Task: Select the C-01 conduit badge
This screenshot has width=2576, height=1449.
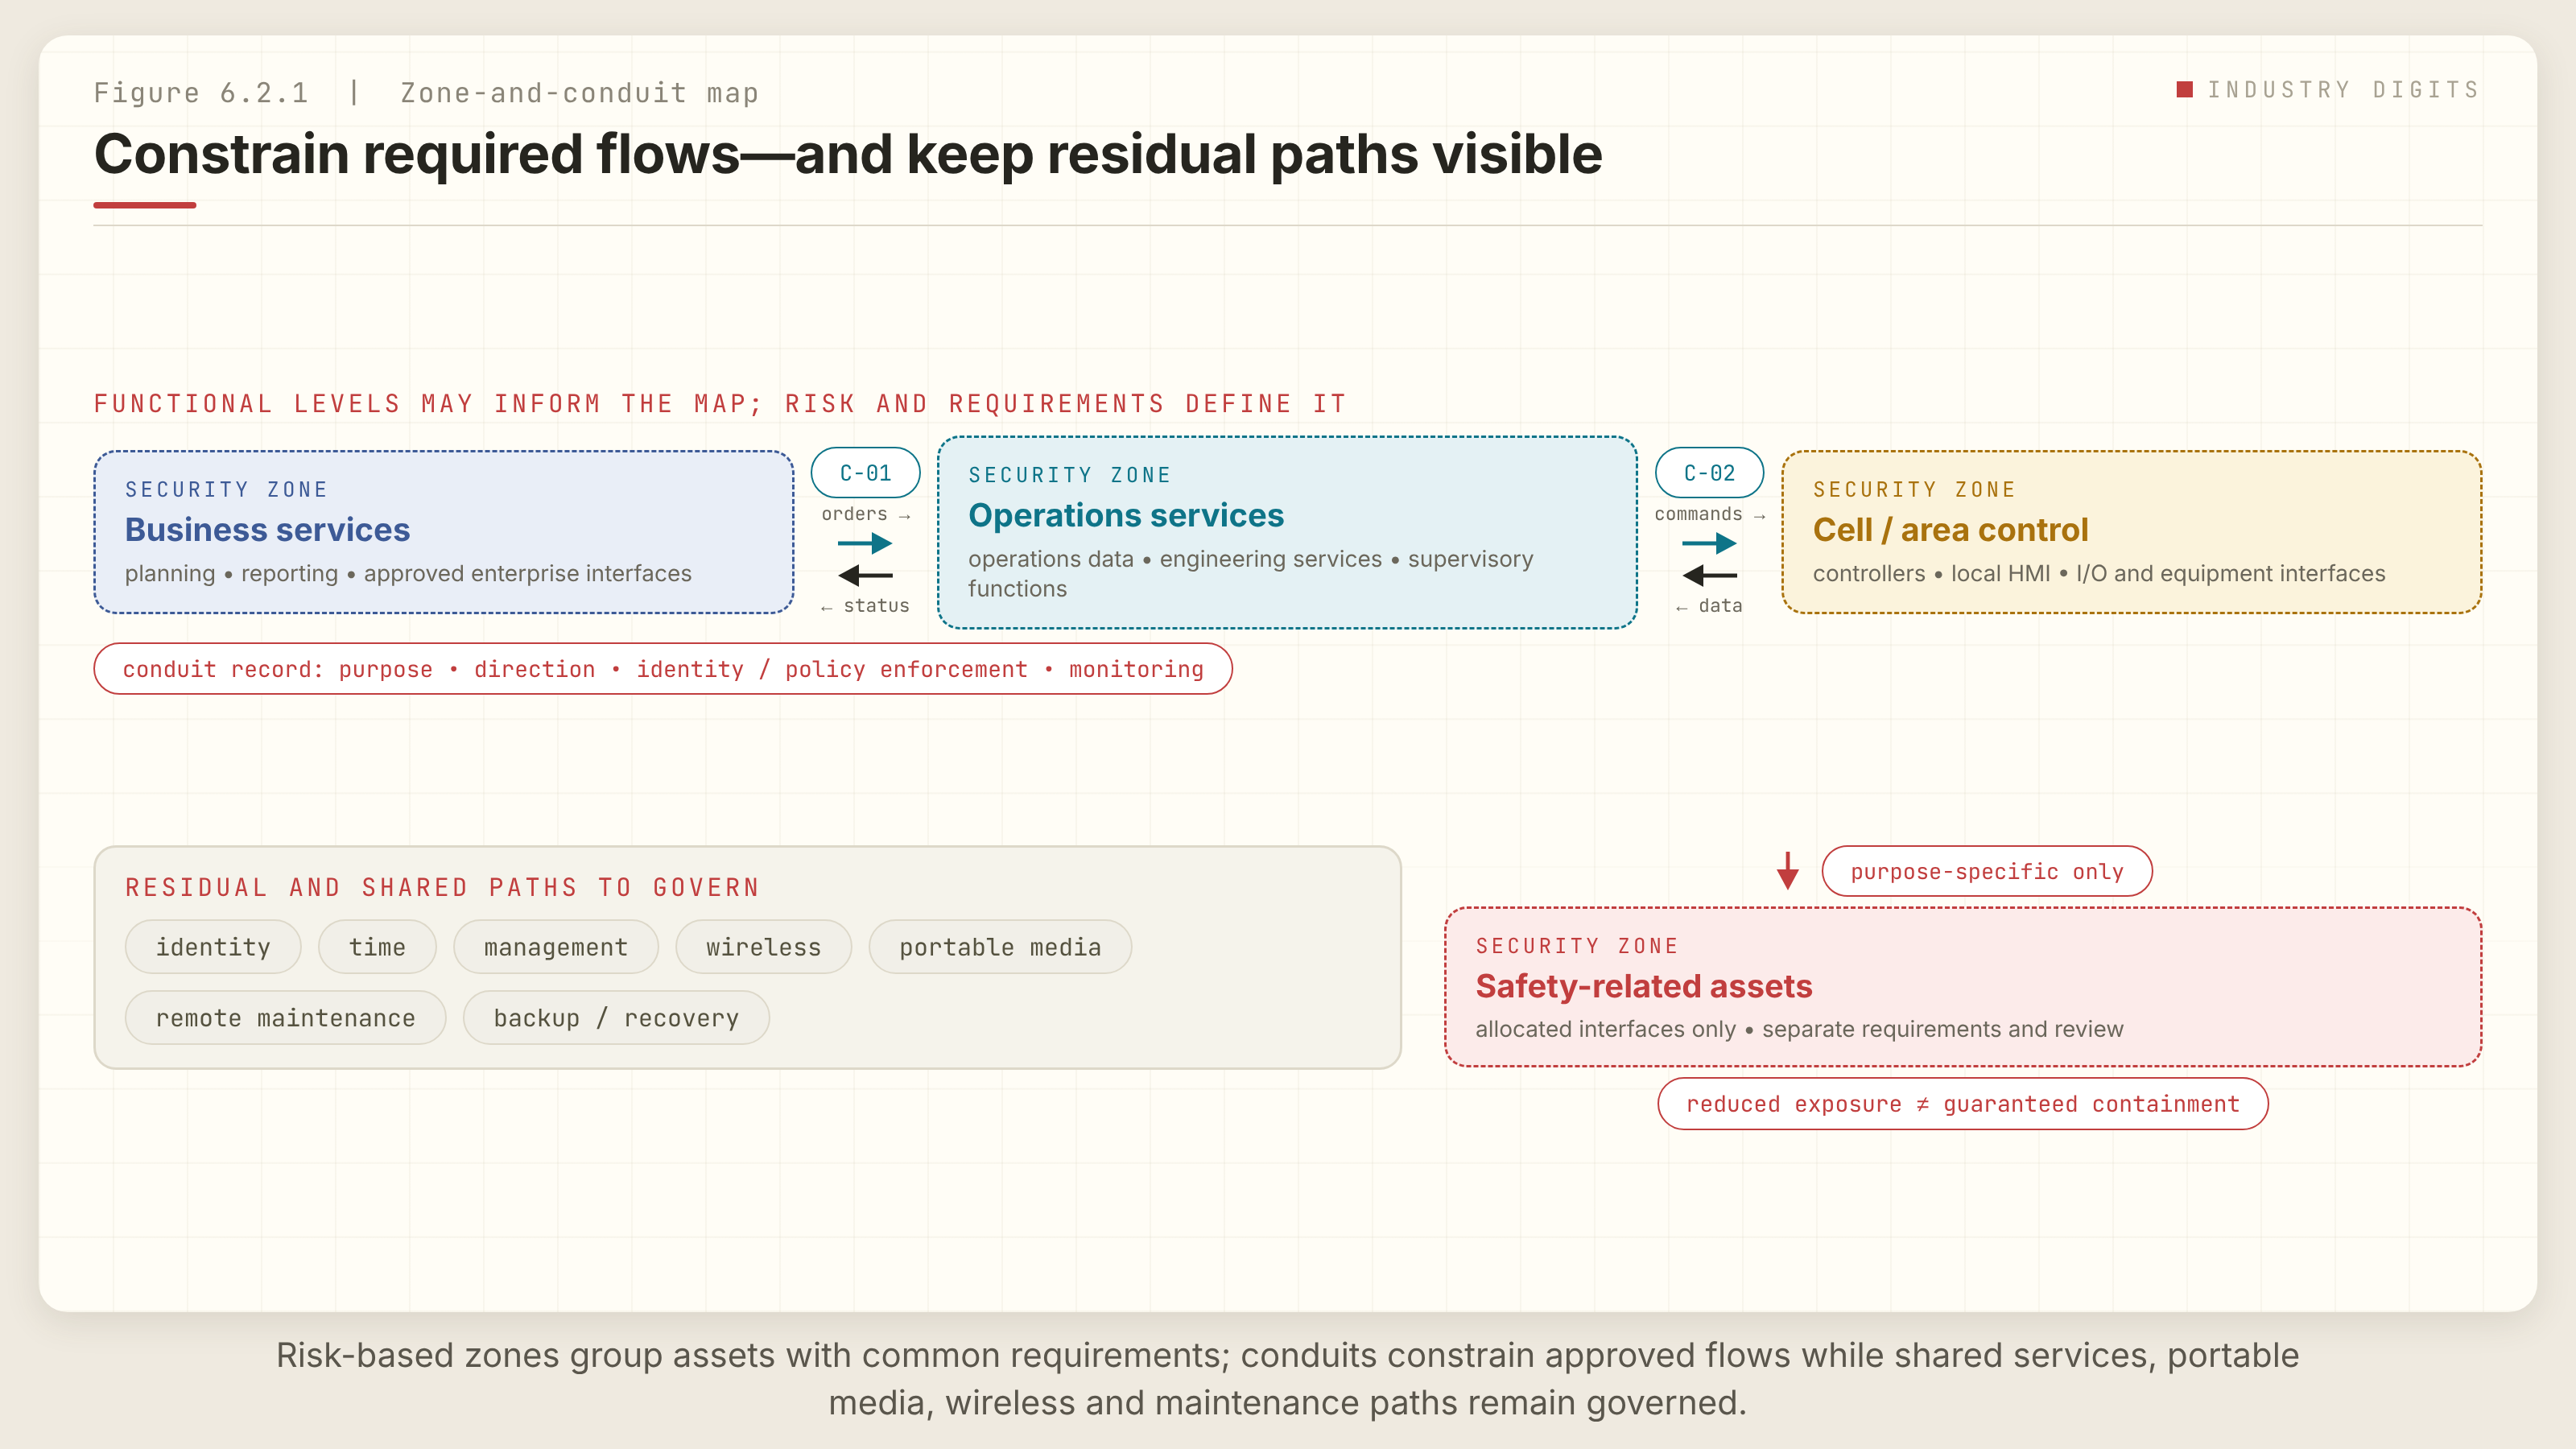Action: [865, 472]
